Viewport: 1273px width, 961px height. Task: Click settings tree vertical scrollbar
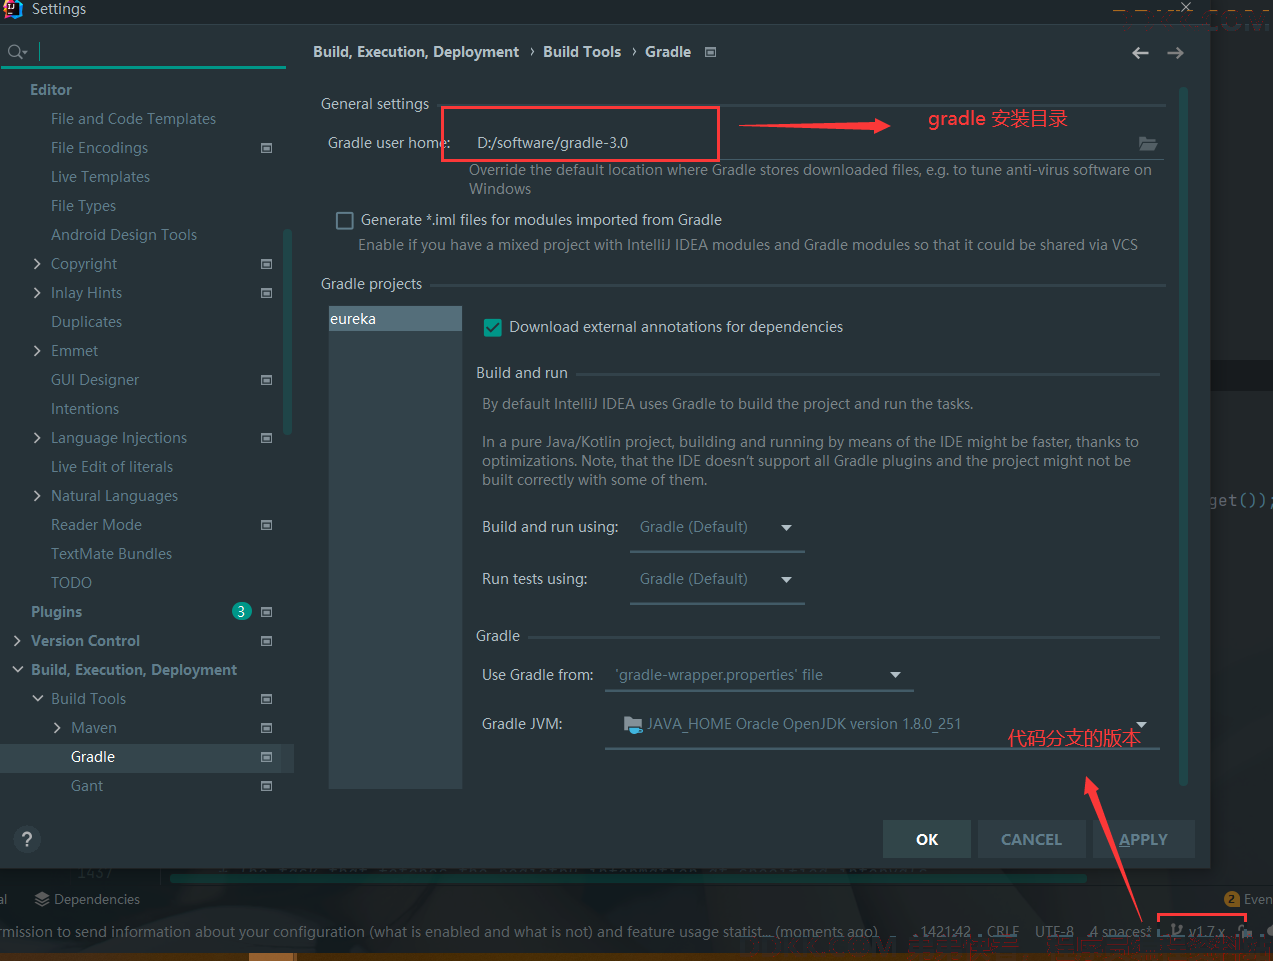pos(288,332)
